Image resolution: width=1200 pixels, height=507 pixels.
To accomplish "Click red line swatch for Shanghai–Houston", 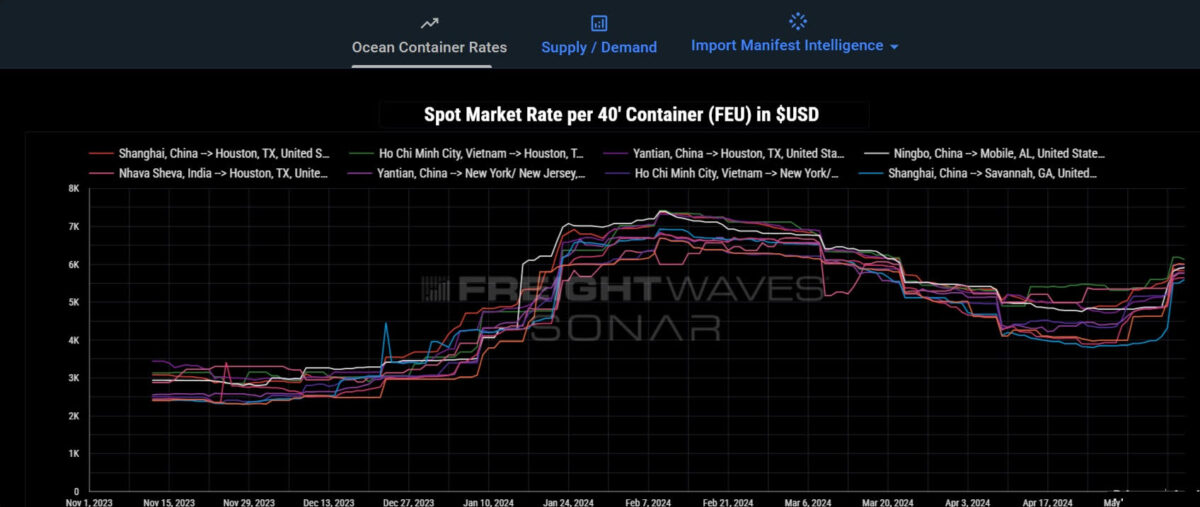I will [x=101, y=153].
